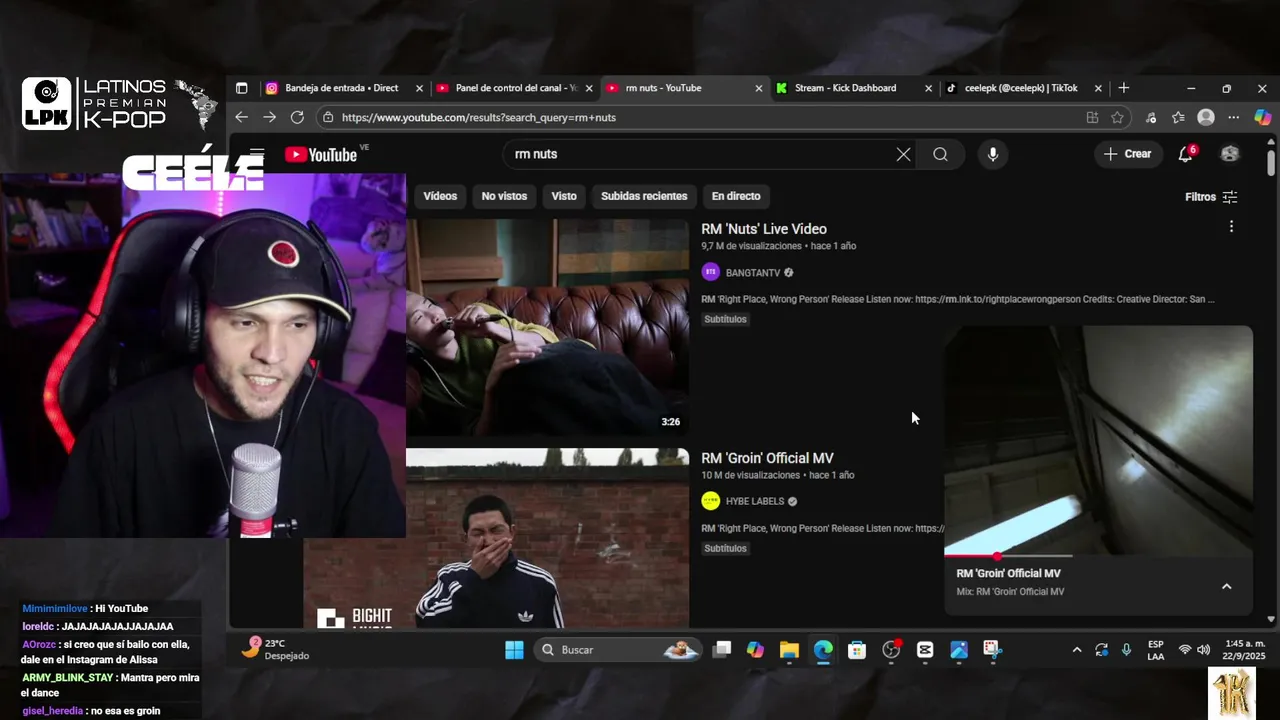1280x720 pixels.
Task: Open the weather widget showing 23°C
Action: point(277,649)
